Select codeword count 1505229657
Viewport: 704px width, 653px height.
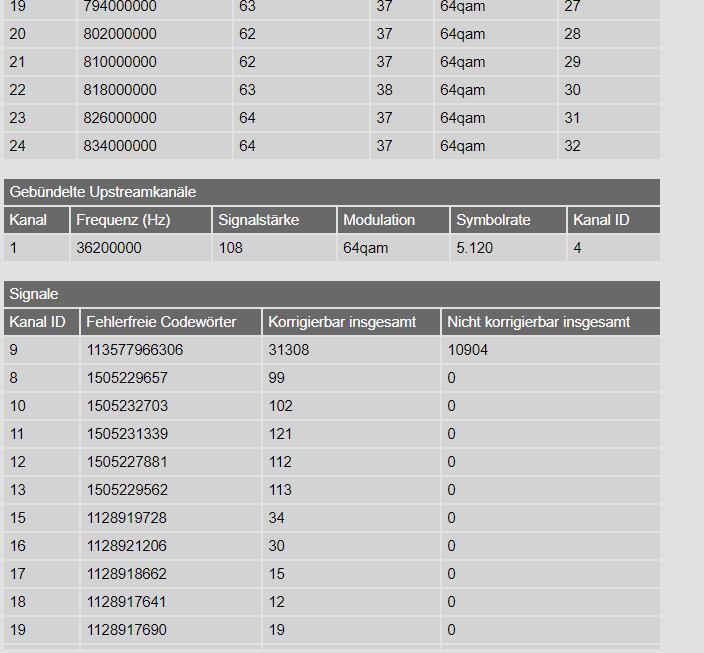click(127, 378)
